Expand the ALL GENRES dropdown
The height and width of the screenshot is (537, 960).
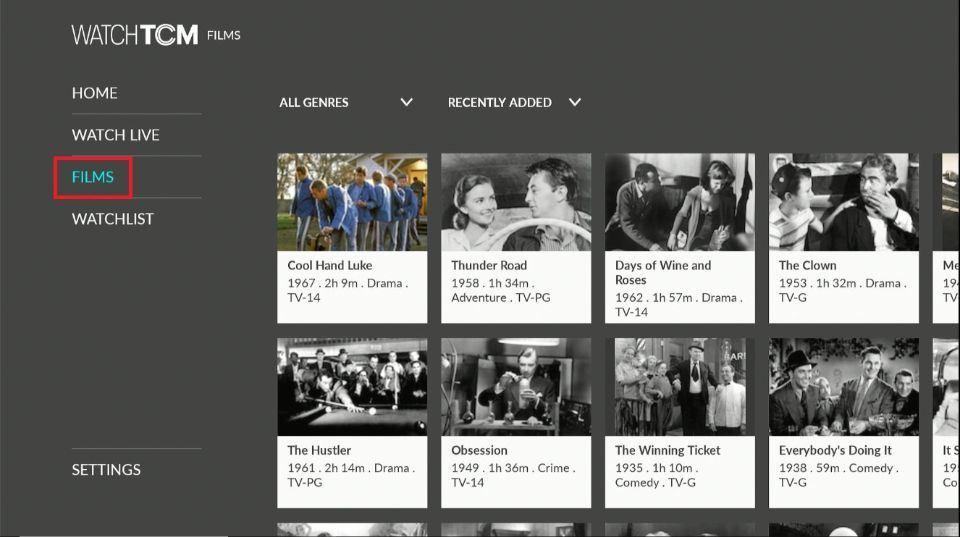(346, 102)
